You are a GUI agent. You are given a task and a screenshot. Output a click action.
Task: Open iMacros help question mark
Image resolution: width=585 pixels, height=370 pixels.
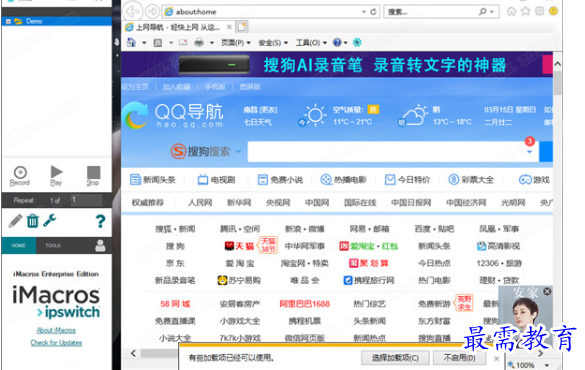point(100,221)
